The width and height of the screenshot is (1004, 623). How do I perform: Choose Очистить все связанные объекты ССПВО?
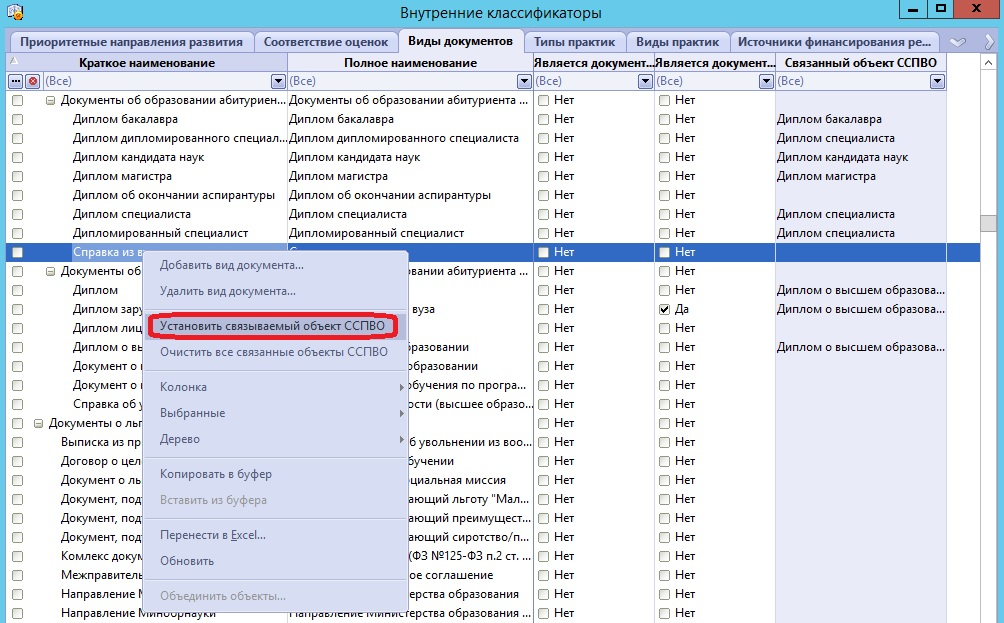pyautogui.click(x=276, y=352)
